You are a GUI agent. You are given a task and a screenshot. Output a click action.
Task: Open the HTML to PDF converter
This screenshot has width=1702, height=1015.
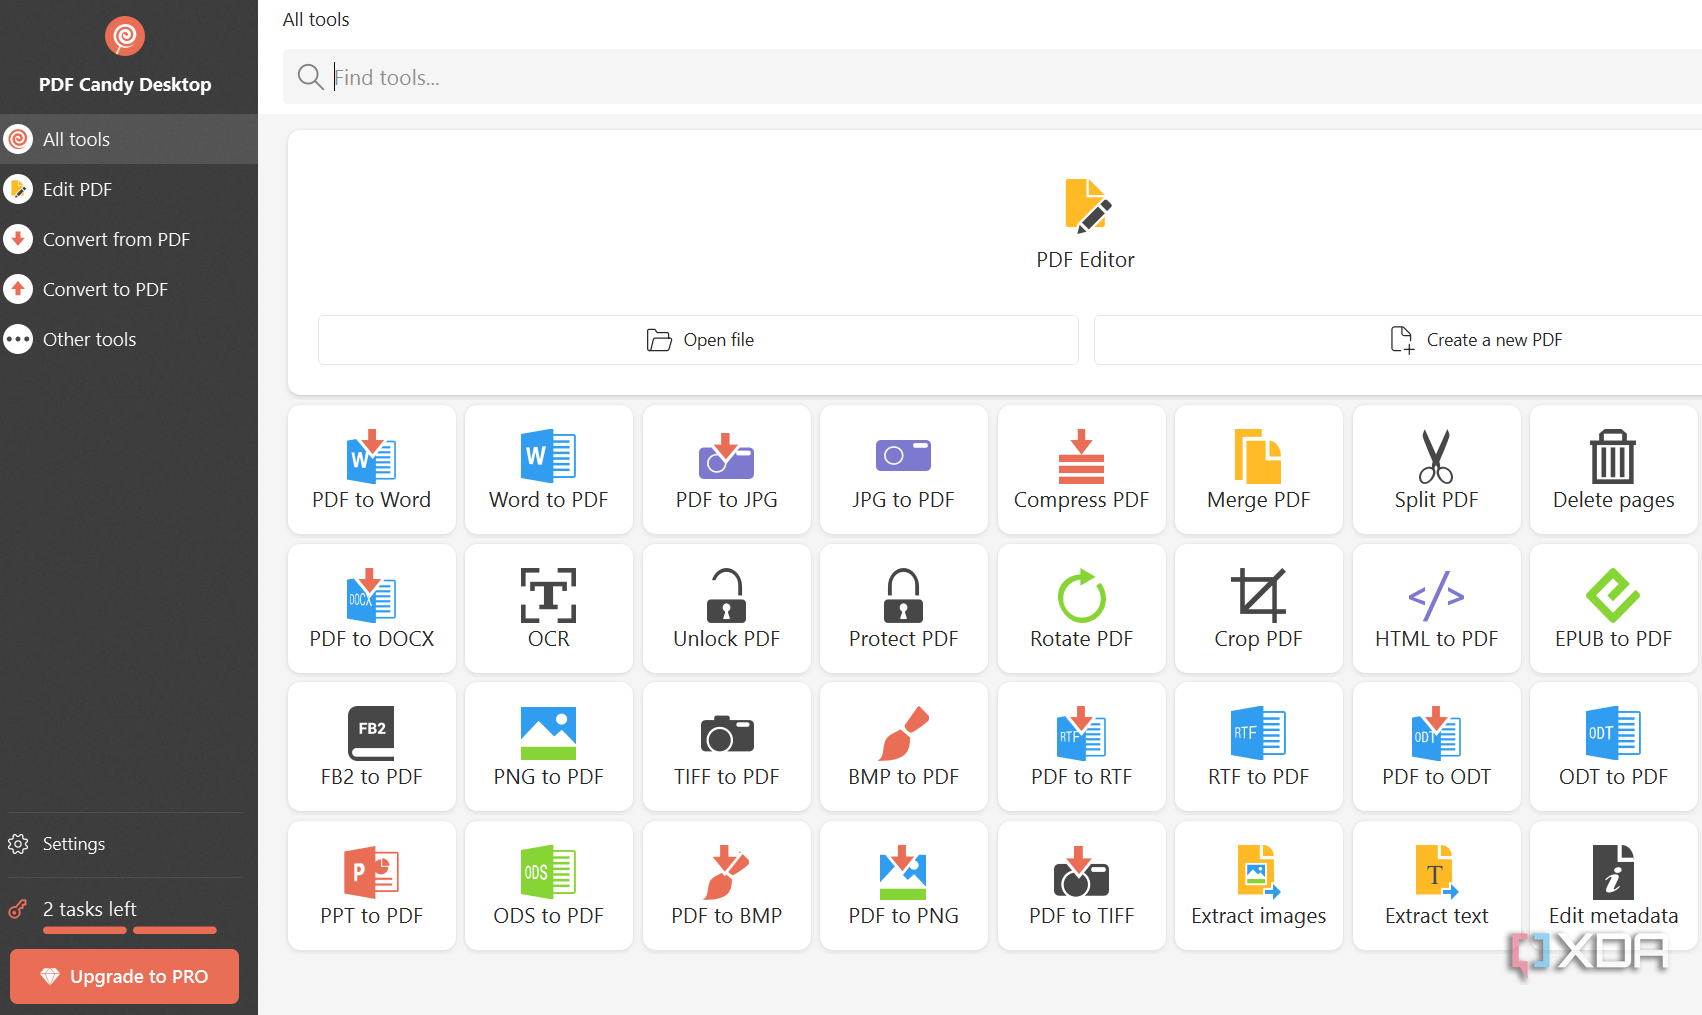click(1436, 608)
